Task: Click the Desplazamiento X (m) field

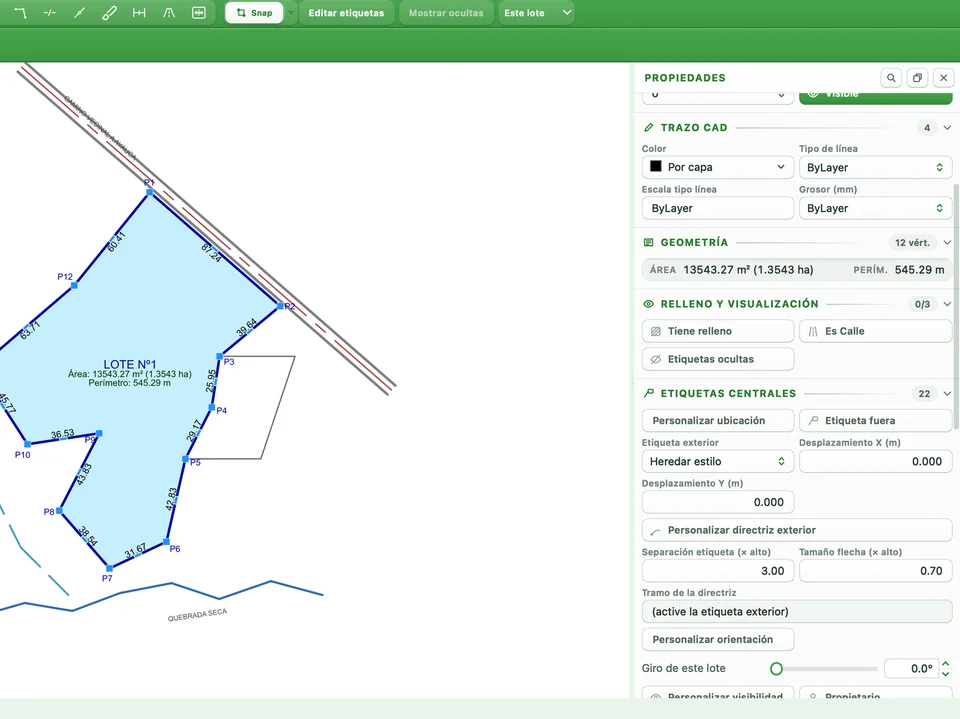Action: click(x=876, y=461)
